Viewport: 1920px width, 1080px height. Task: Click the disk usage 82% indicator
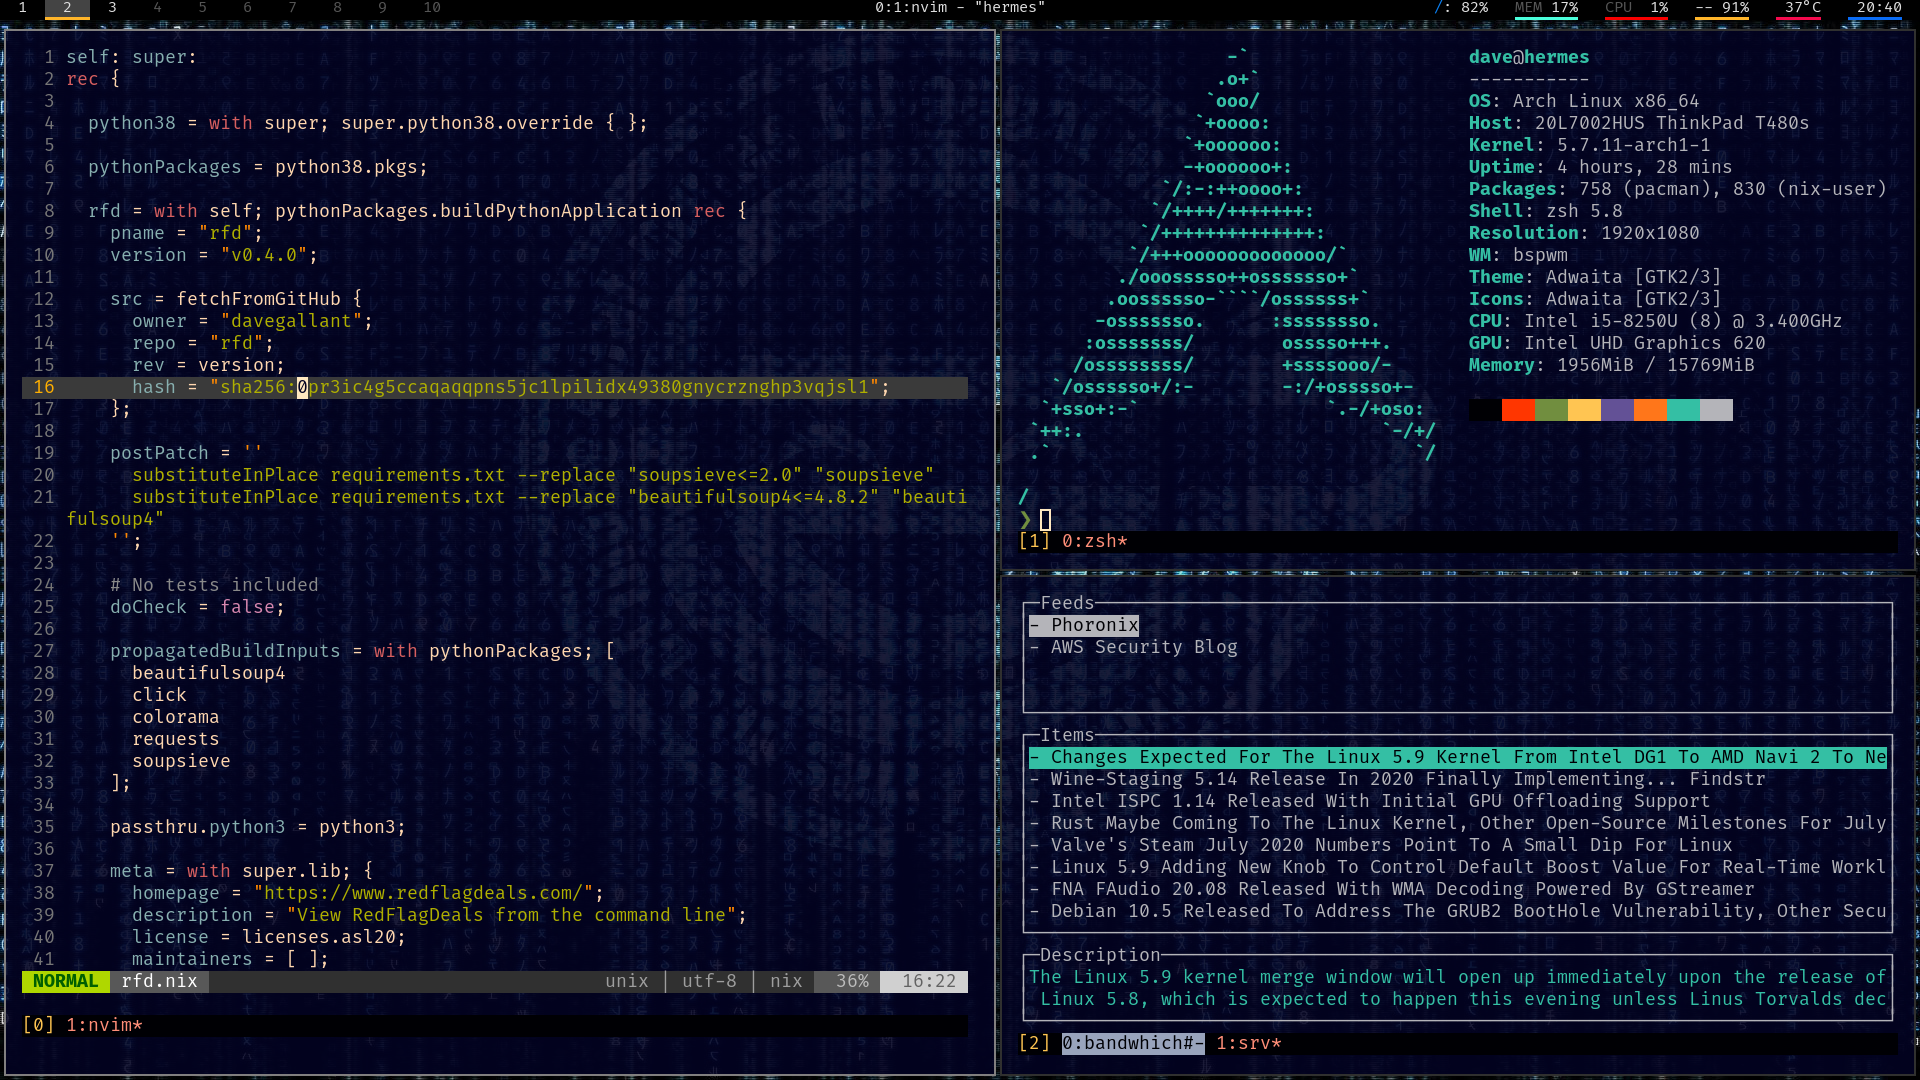[x=1461, y=8]
